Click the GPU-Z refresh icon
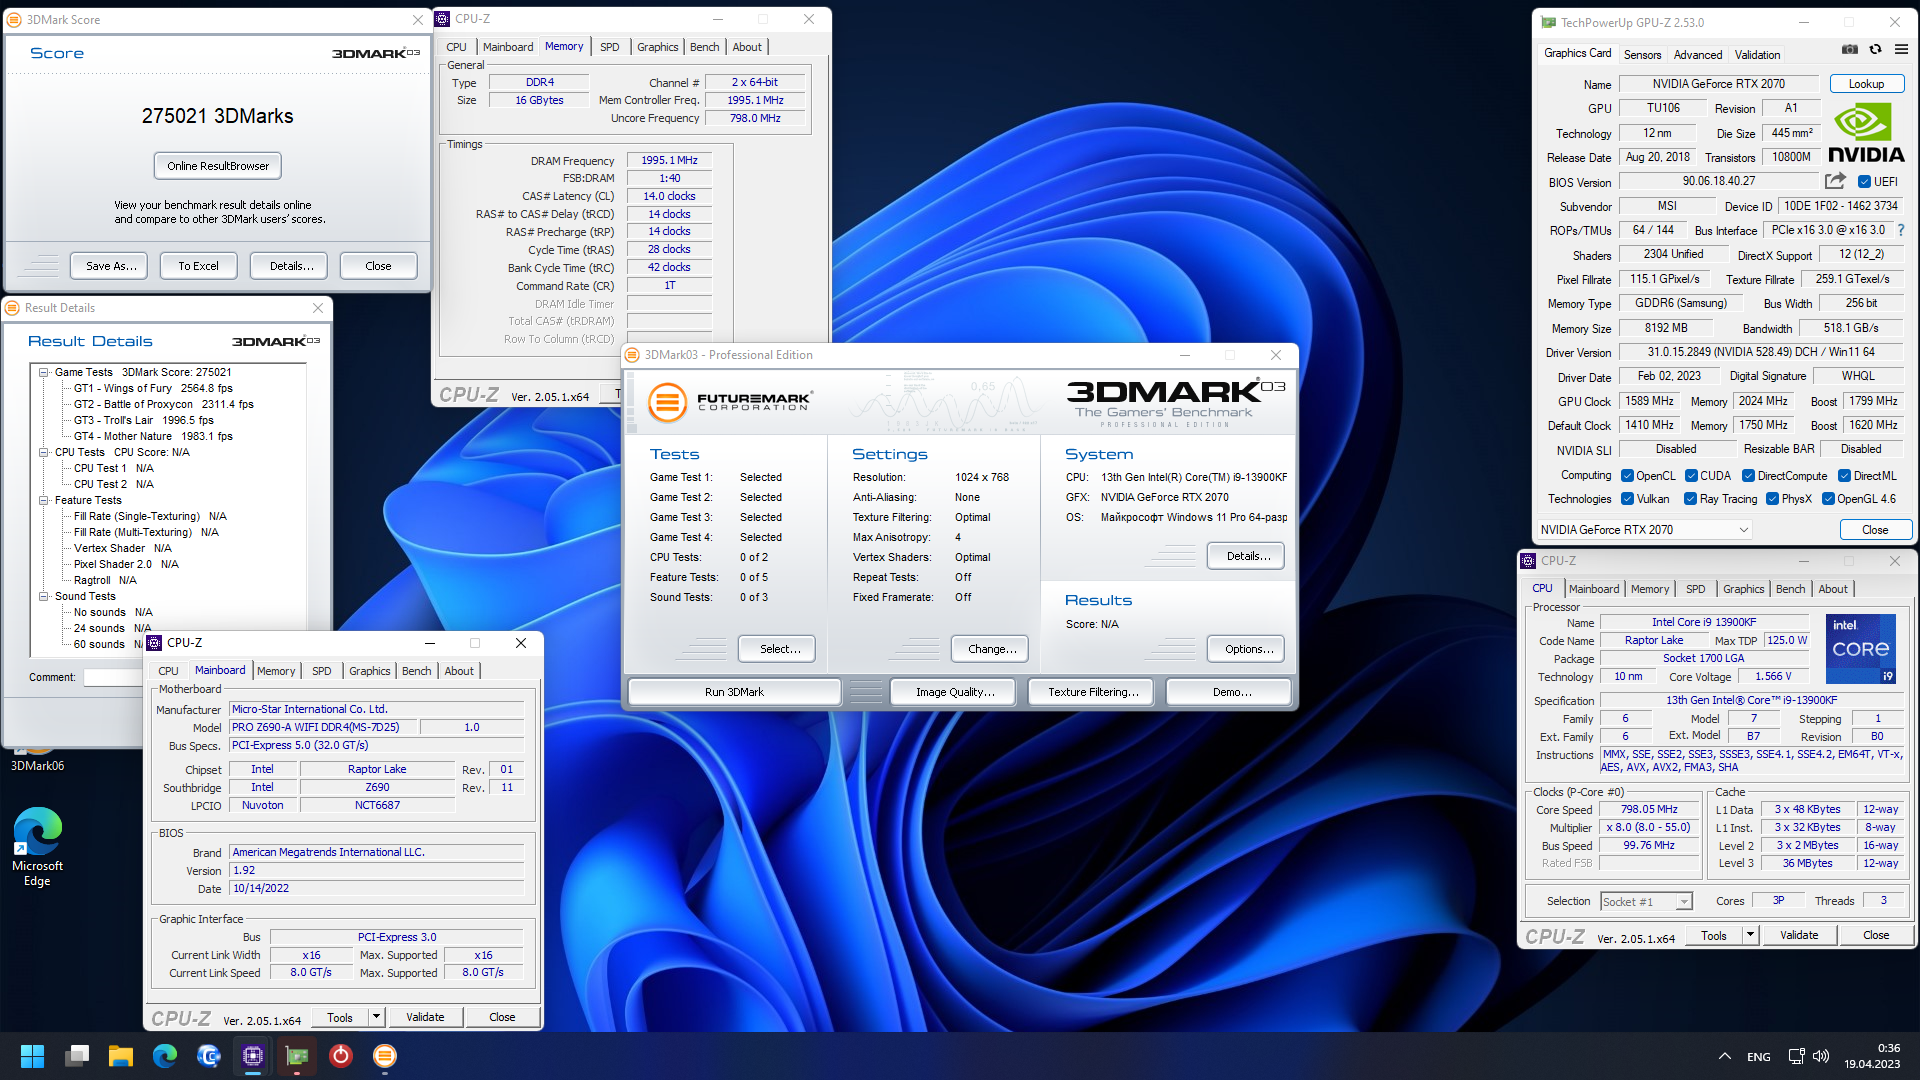The height and width of the screenshot is (1080, 1920). (1875, 50)
